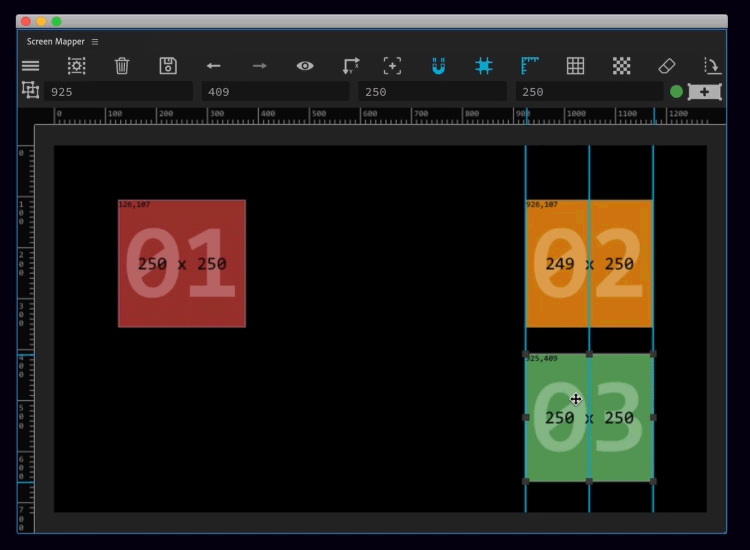Click the top-center handle of screen 03
Image resolution: width=750 pixels, height=550 pixels.
(589, 354)
